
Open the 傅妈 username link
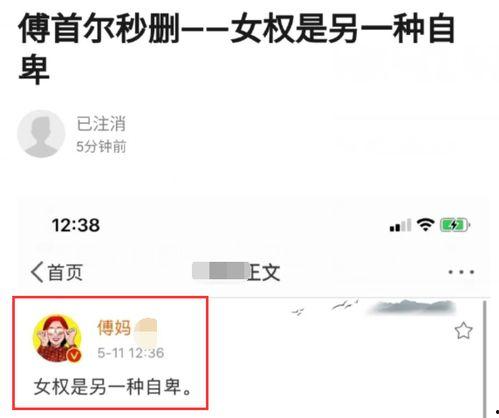(114, 328)
